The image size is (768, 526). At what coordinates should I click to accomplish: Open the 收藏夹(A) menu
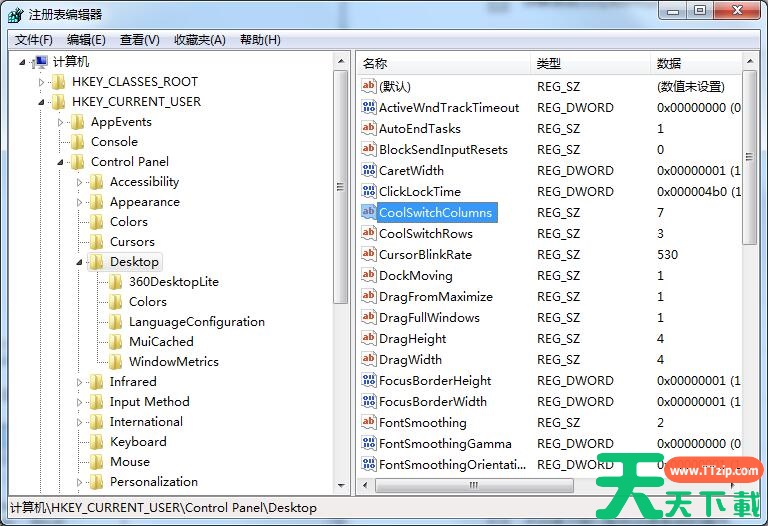tap(200, 40)
